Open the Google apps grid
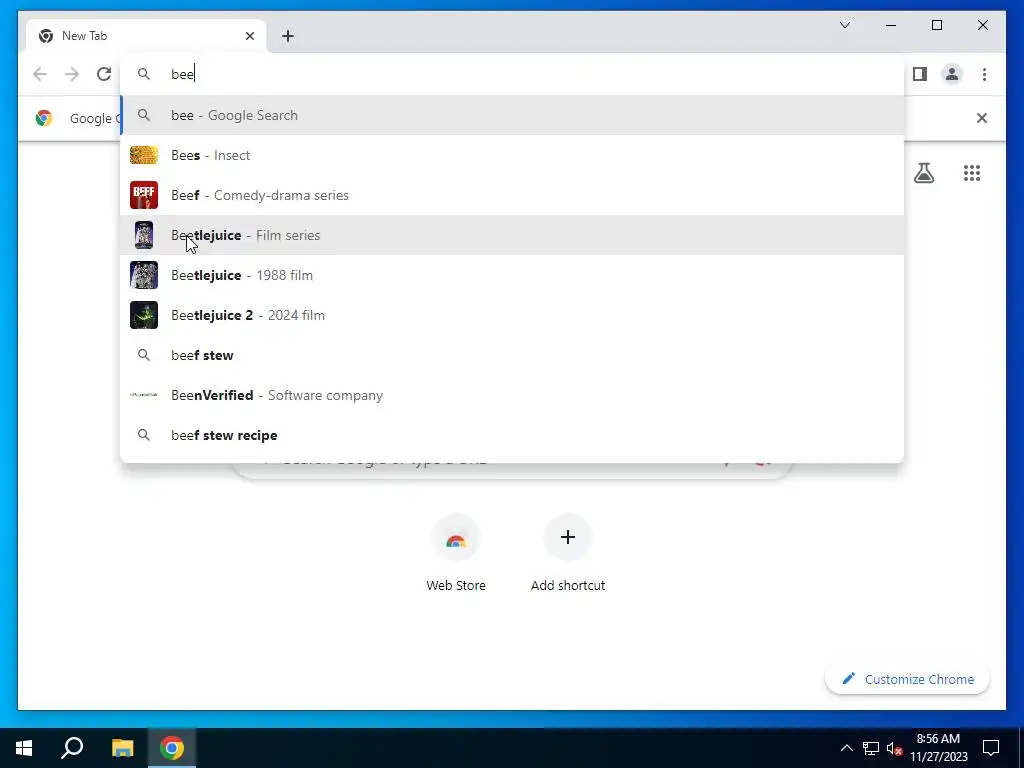The height and width of the screenshot is (768, 1024). pos(972,173)
